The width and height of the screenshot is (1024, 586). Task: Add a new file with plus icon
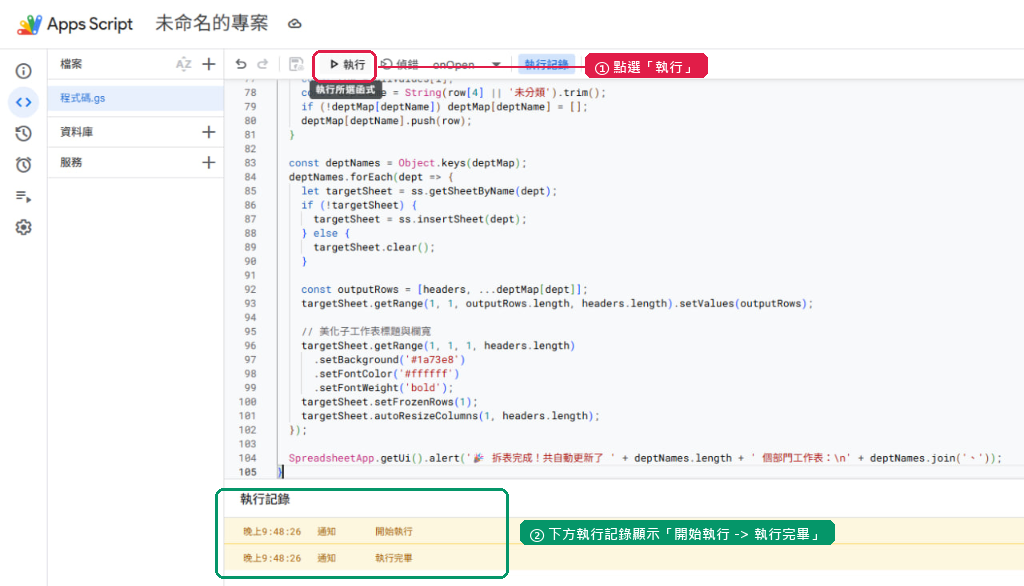[x=208, y=64]
